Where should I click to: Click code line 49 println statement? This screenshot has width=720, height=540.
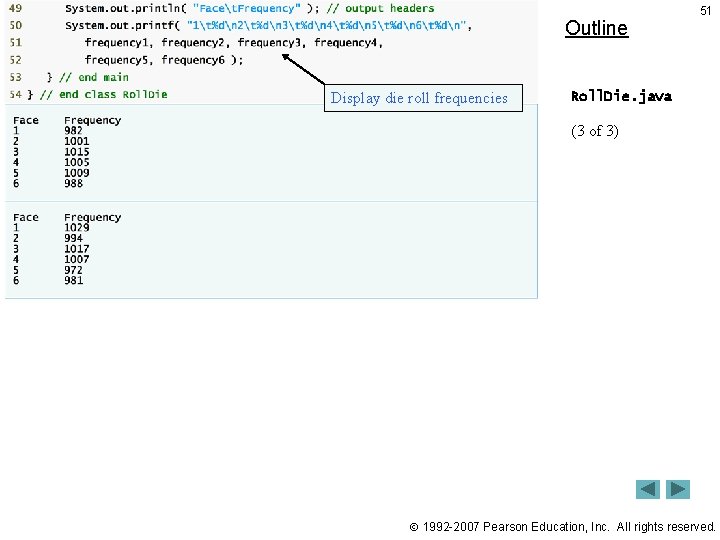pyautogui.click(x=249, y=9)
